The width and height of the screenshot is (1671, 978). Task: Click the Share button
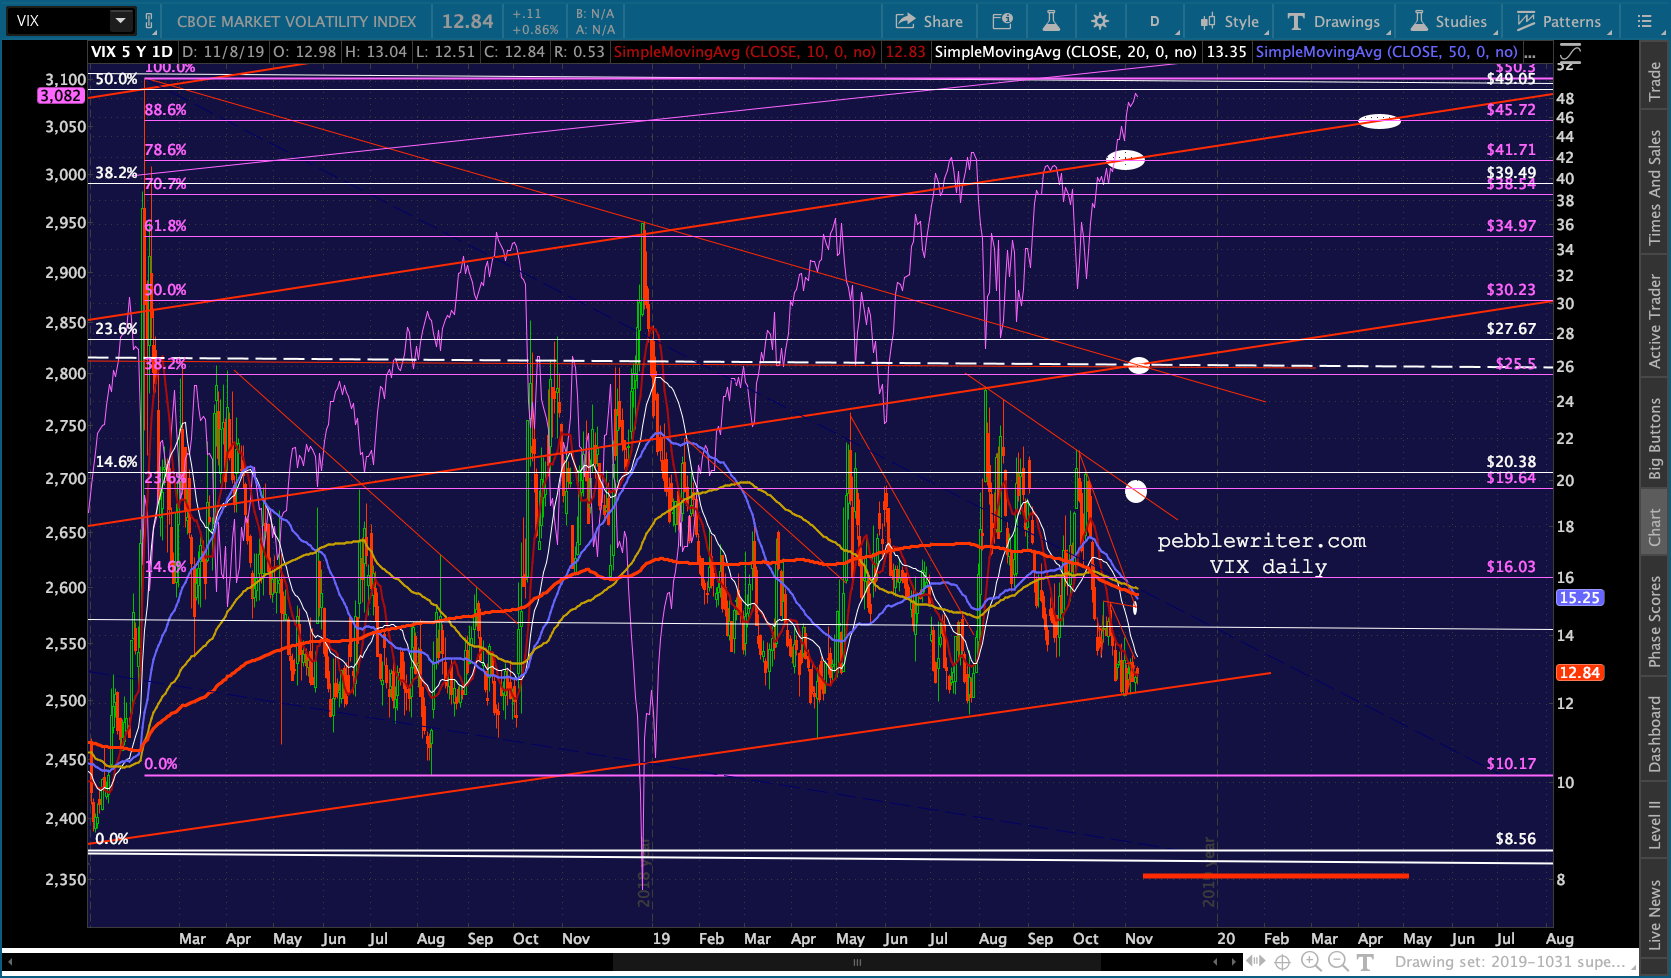929,21
